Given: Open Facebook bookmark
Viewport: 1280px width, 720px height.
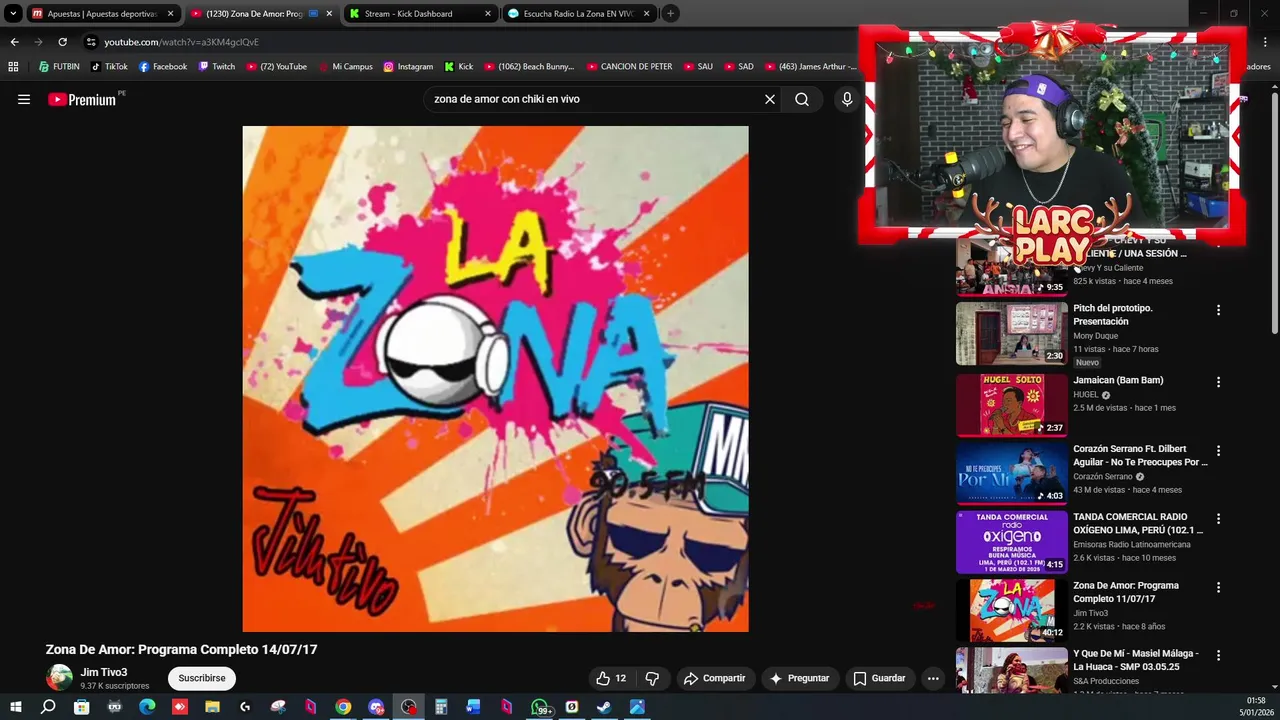Looking at the screenshot, I should tap(163, 67).
